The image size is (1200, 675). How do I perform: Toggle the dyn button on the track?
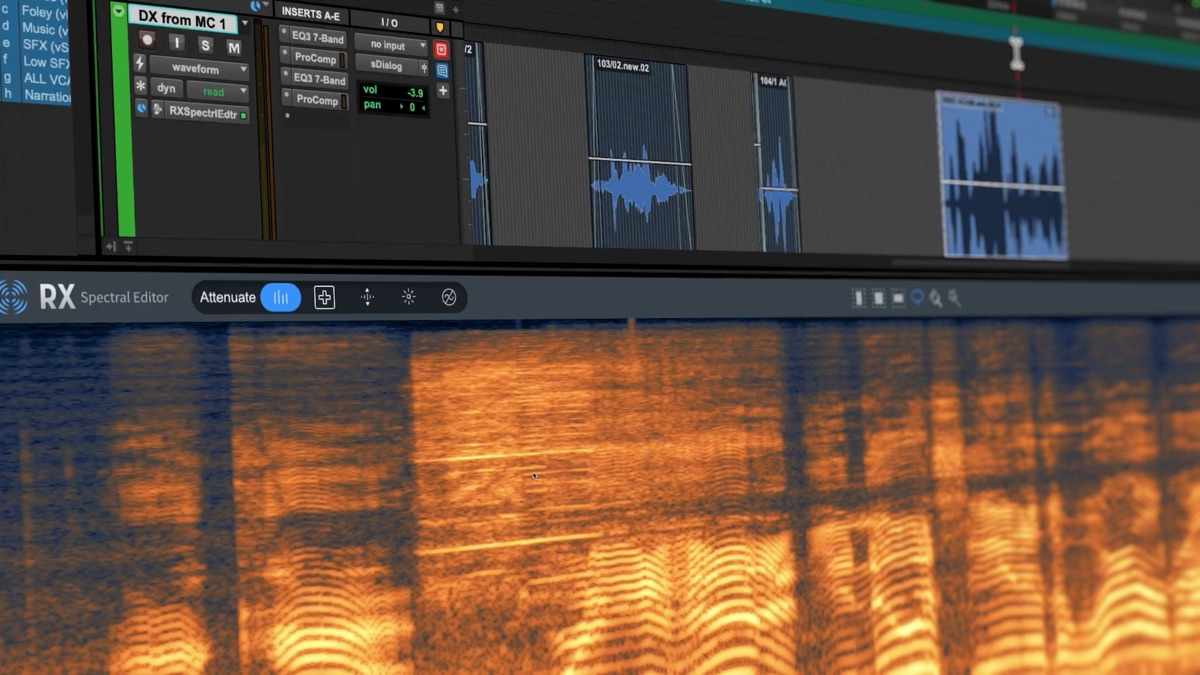(166, 88)
